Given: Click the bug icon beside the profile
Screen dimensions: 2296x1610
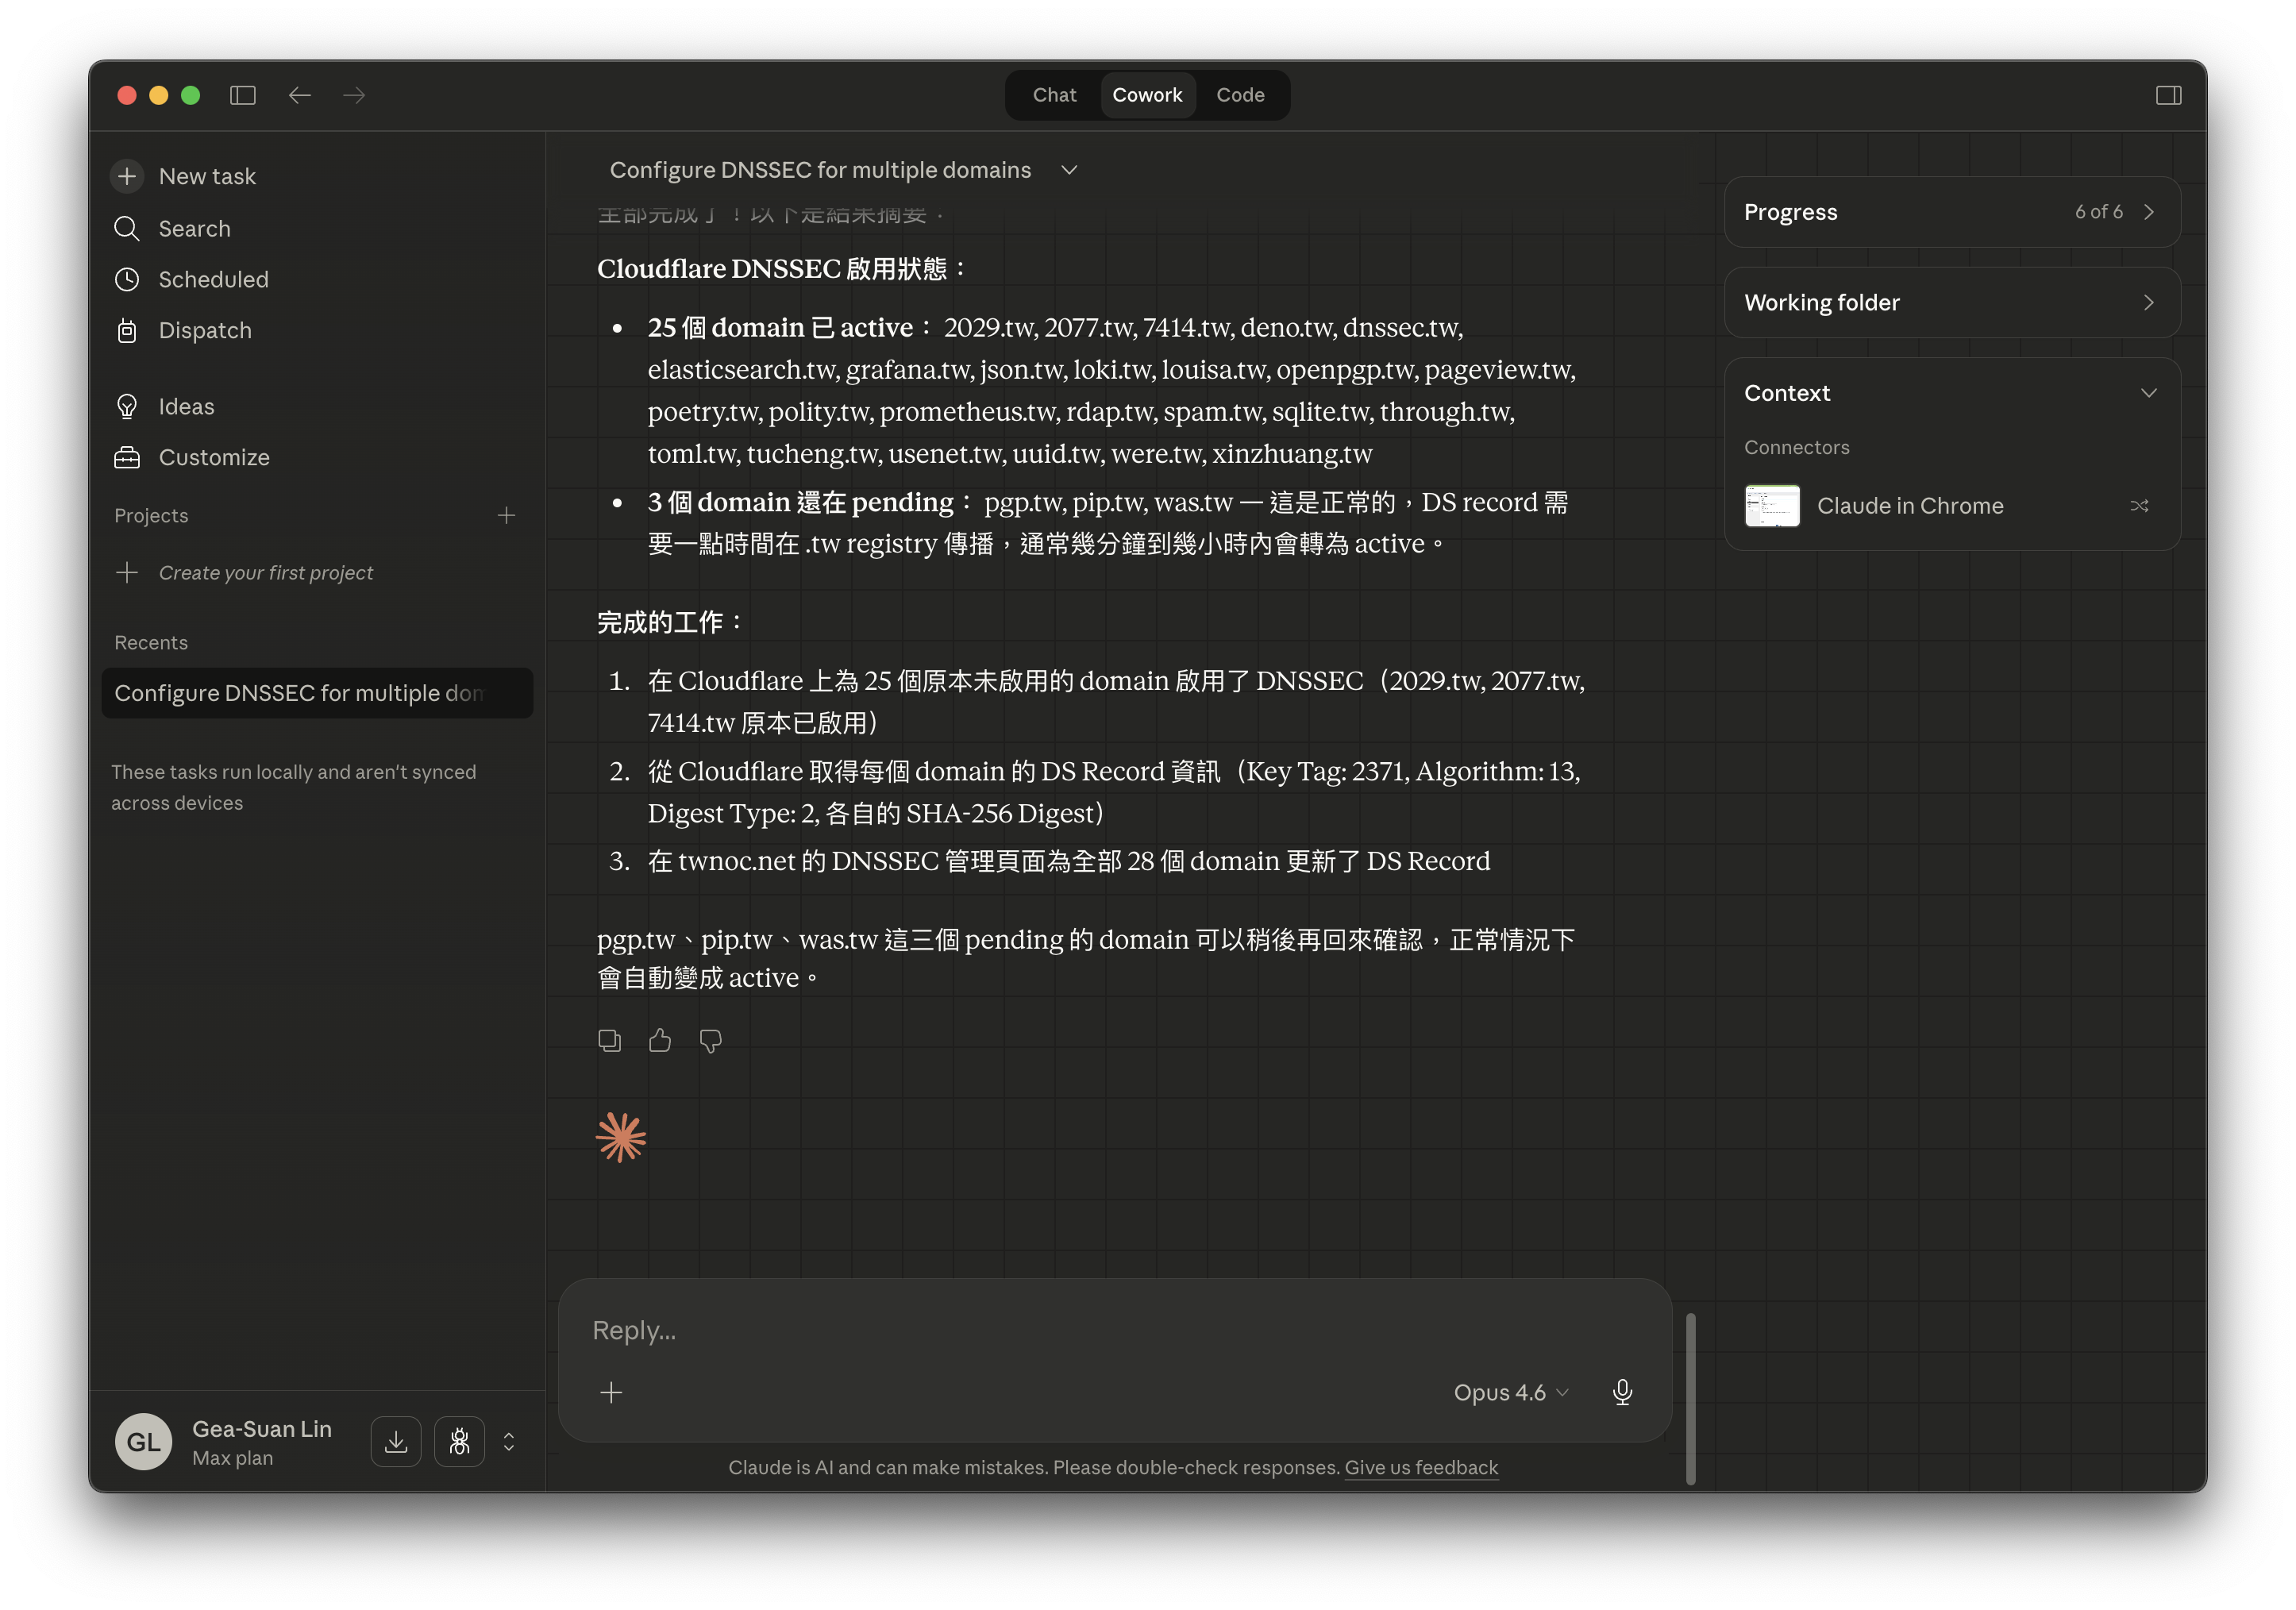Looking at the screenshot, I should 459,1441.
